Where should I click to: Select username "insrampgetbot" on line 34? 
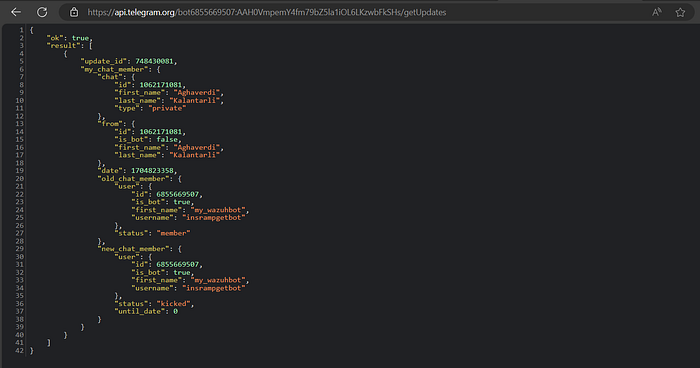tap(213, 288)
